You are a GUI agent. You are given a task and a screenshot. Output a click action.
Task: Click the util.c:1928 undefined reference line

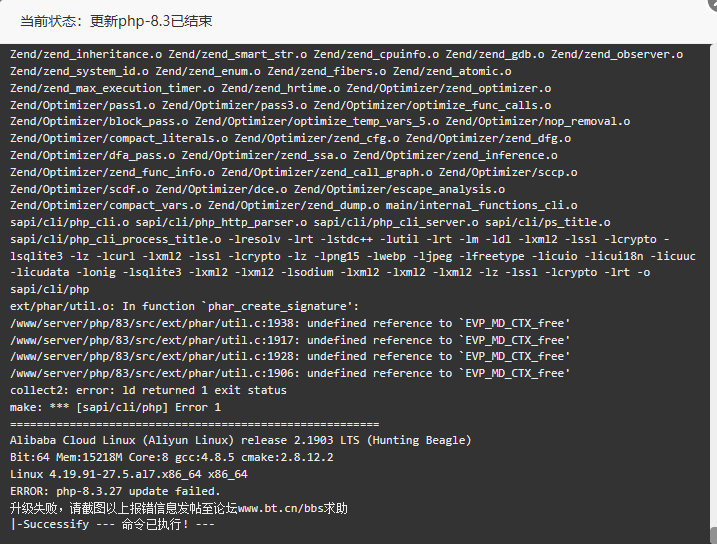pos(290,356)
